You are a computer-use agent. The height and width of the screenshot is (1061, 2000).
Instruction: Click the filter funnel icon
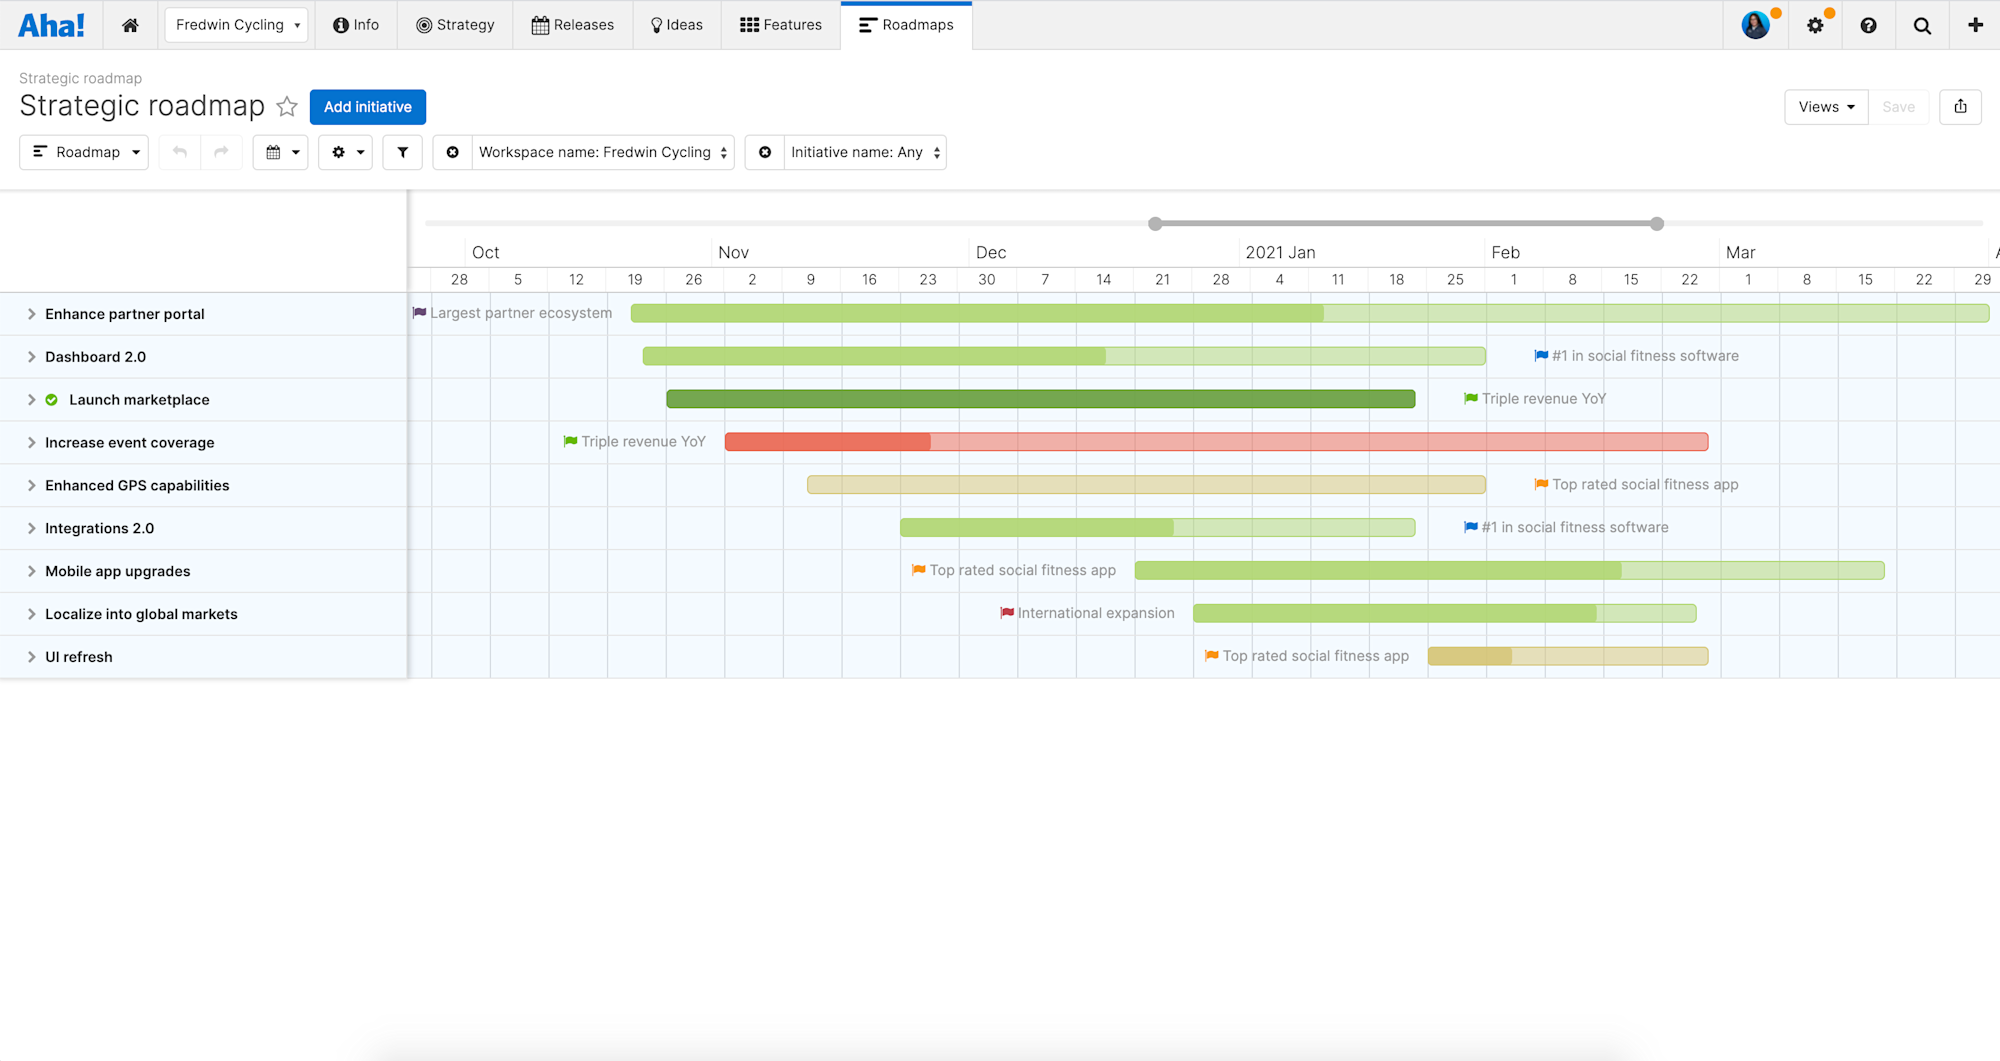tap(402, 152)
